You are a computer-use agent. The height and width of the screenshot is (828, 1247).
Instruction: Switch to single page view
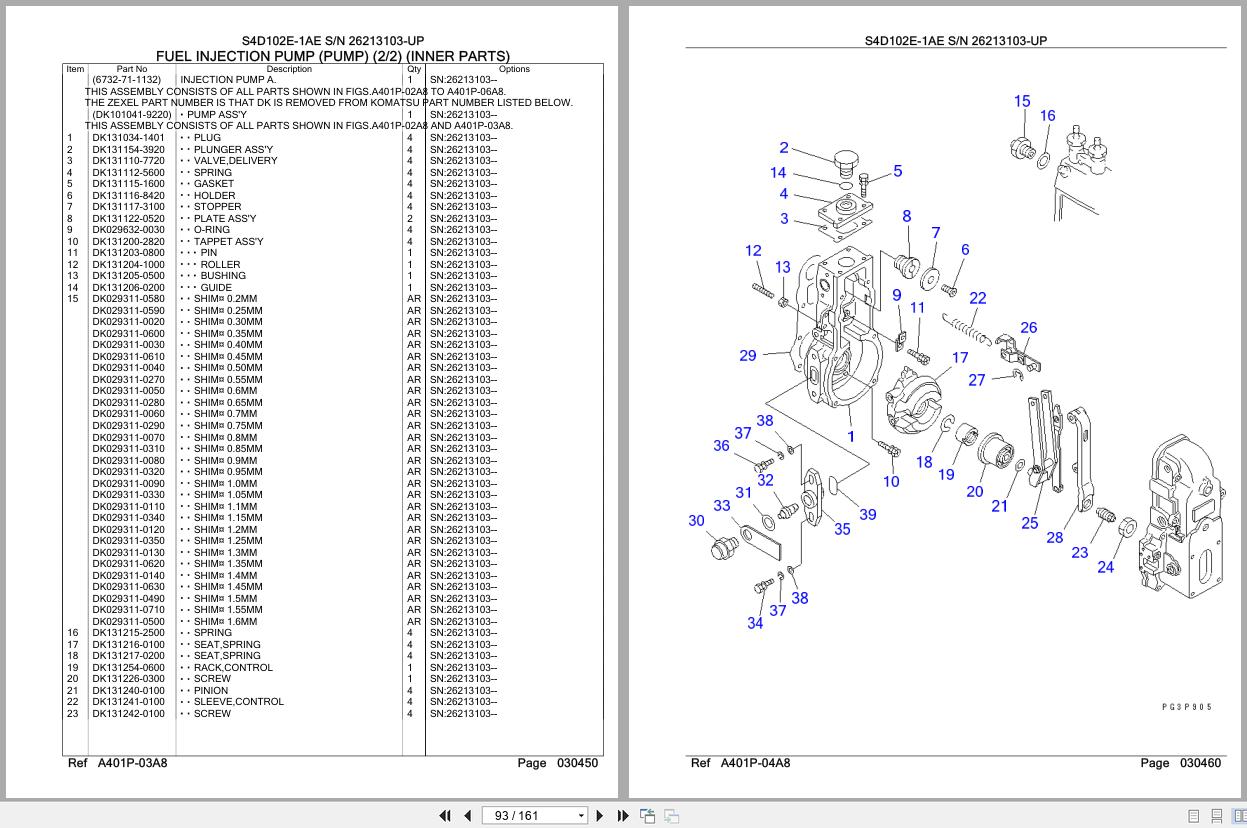(x=1193, y=816)
